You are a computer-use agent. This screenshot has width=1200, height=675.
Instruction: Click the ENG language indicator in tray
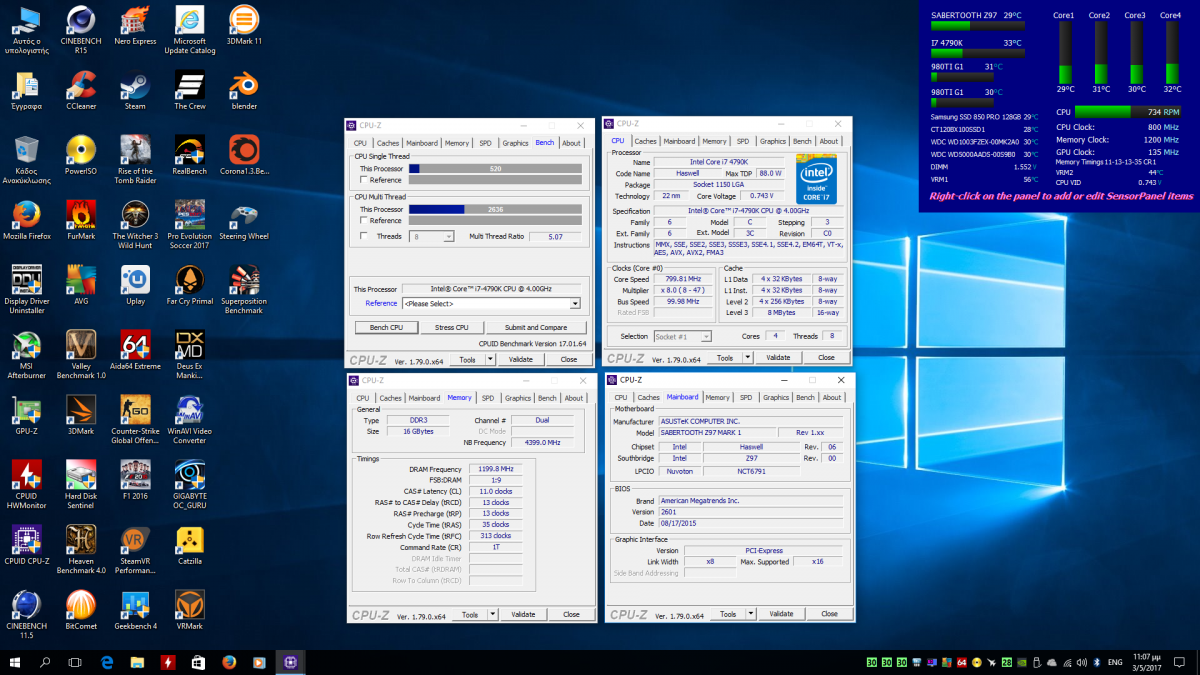[1116, 662]
